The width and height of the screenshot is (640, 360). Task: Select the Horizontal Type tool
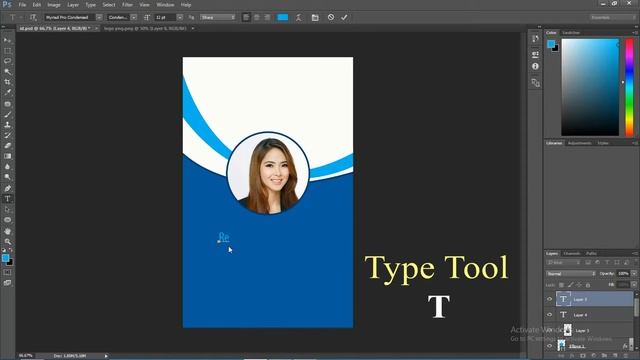coord(7,199)
